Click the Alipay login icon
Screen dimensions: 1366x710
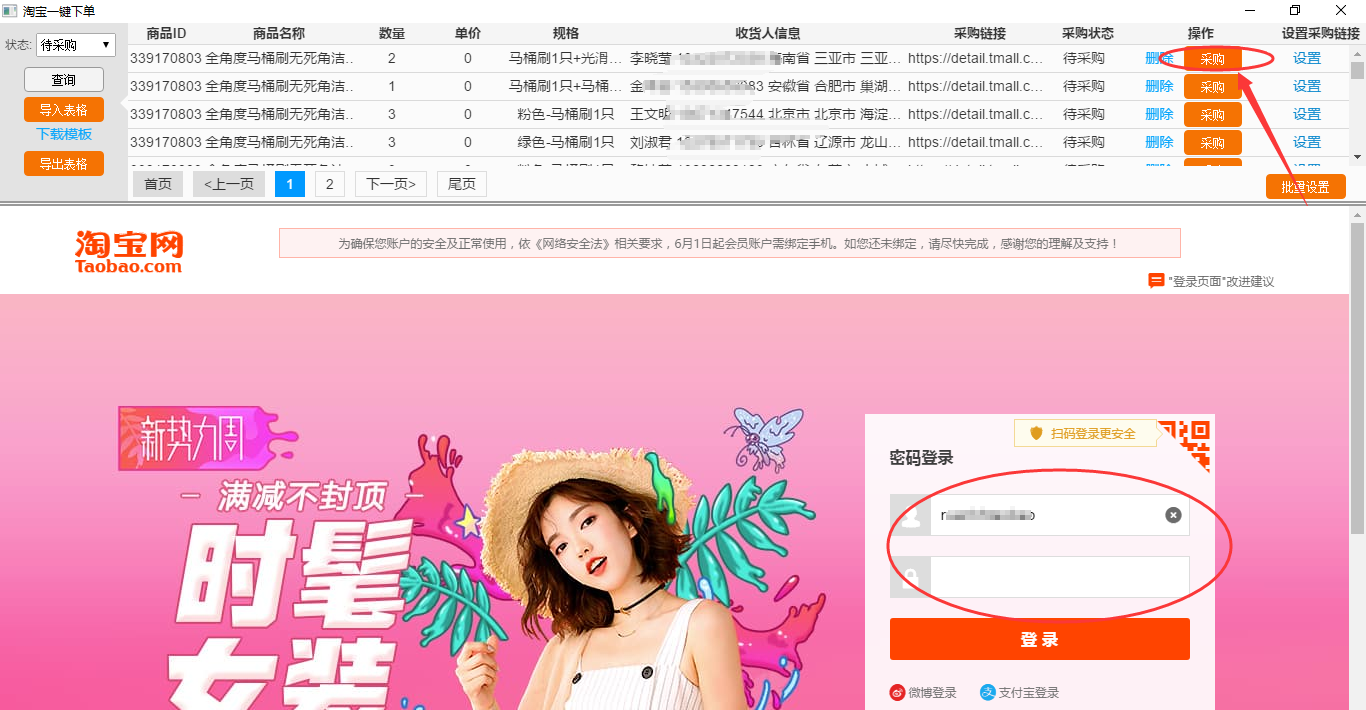pos(988,692)
